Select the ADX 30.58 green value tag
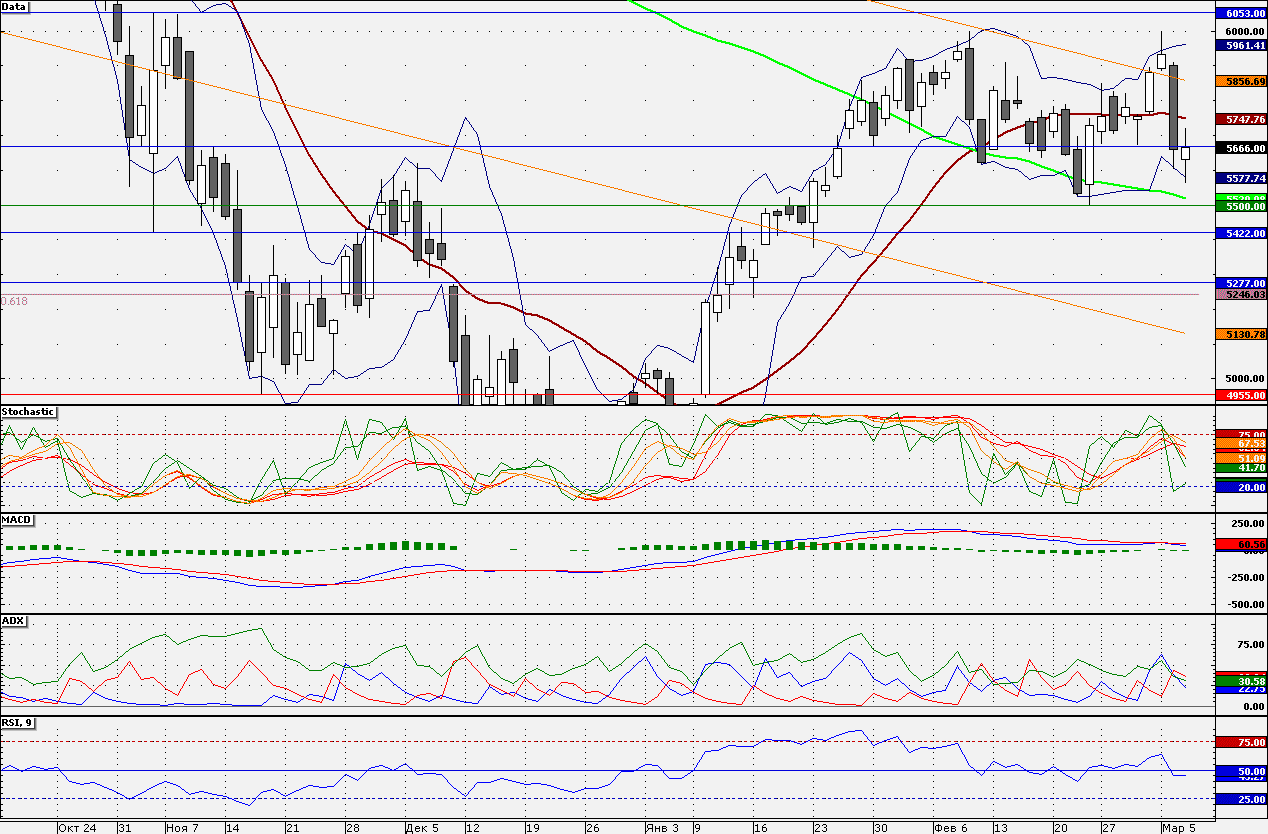 point(1241,680)
